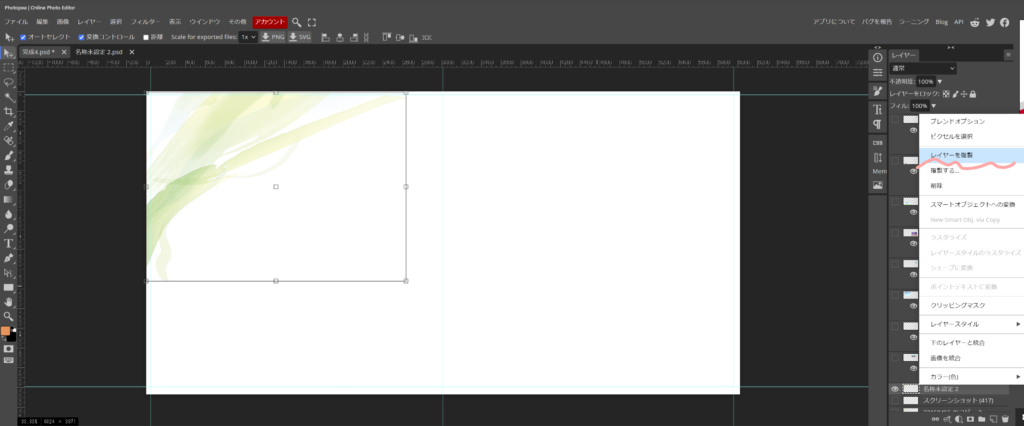The image size is (1024, 426).
Task: Toggle the オートセレクト checkbox
Action: (23, 37)
